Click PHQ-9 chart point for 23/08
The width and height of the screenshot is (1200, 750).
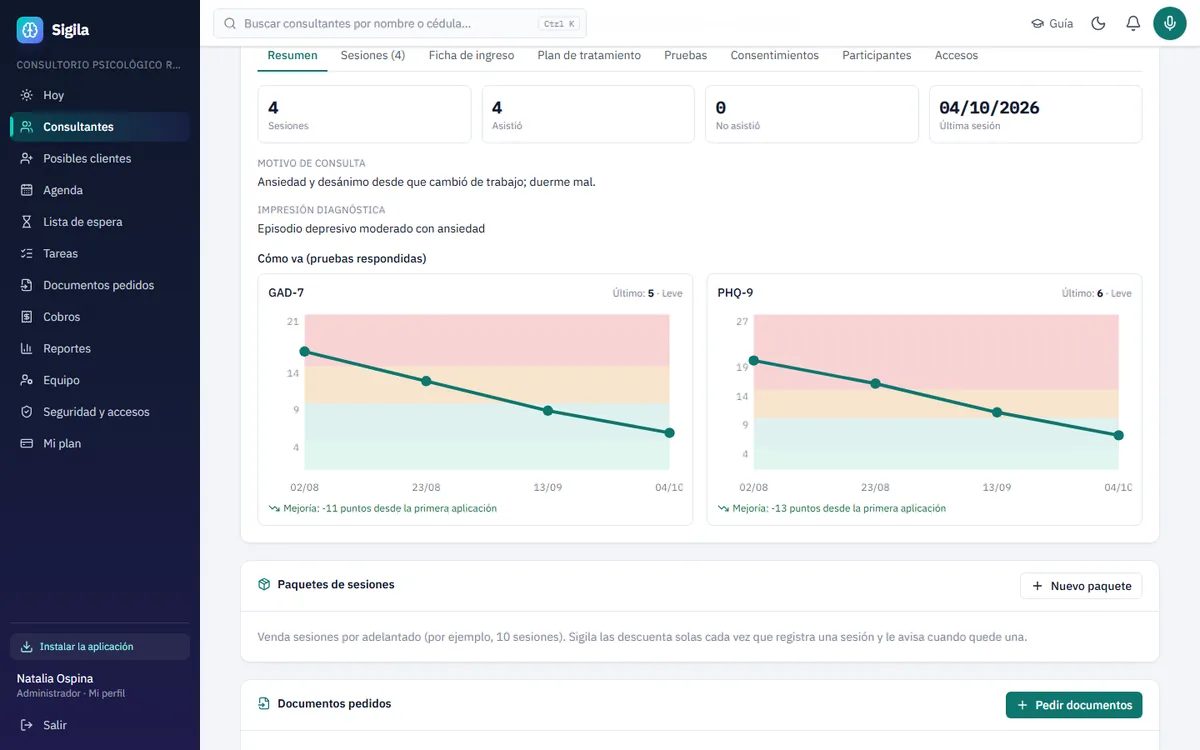[875, 384]
